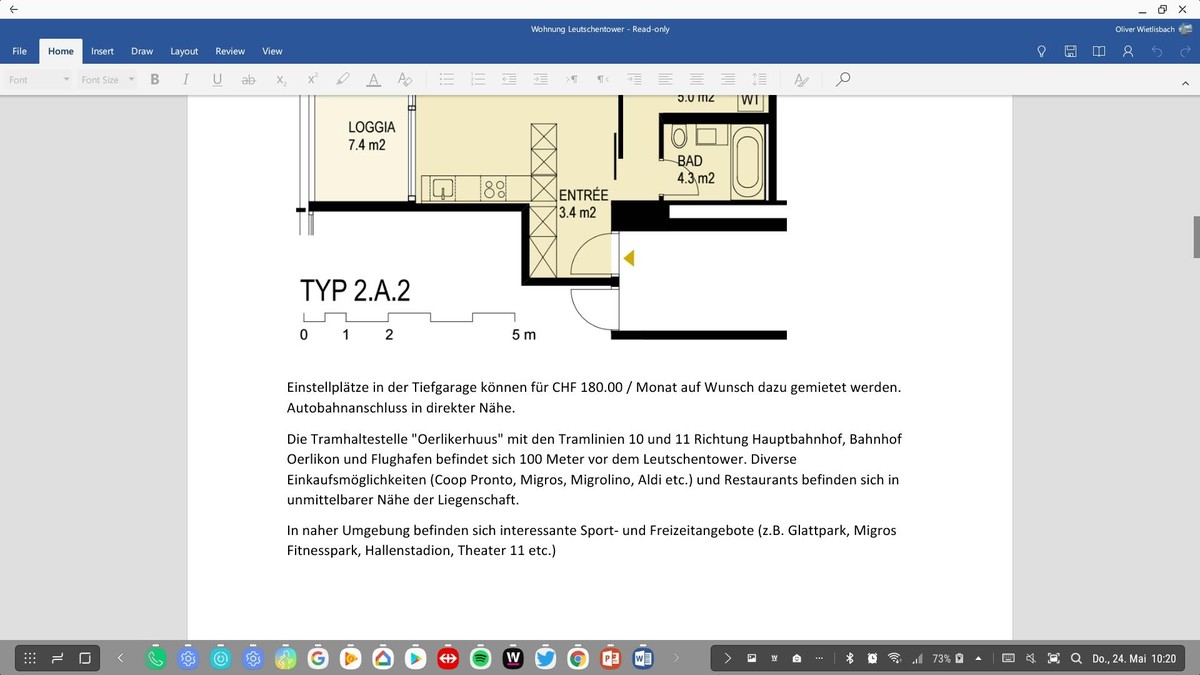Expand the system tray up arrow
Viewport: 1200px width, 675px height.
tap(978, 658)
